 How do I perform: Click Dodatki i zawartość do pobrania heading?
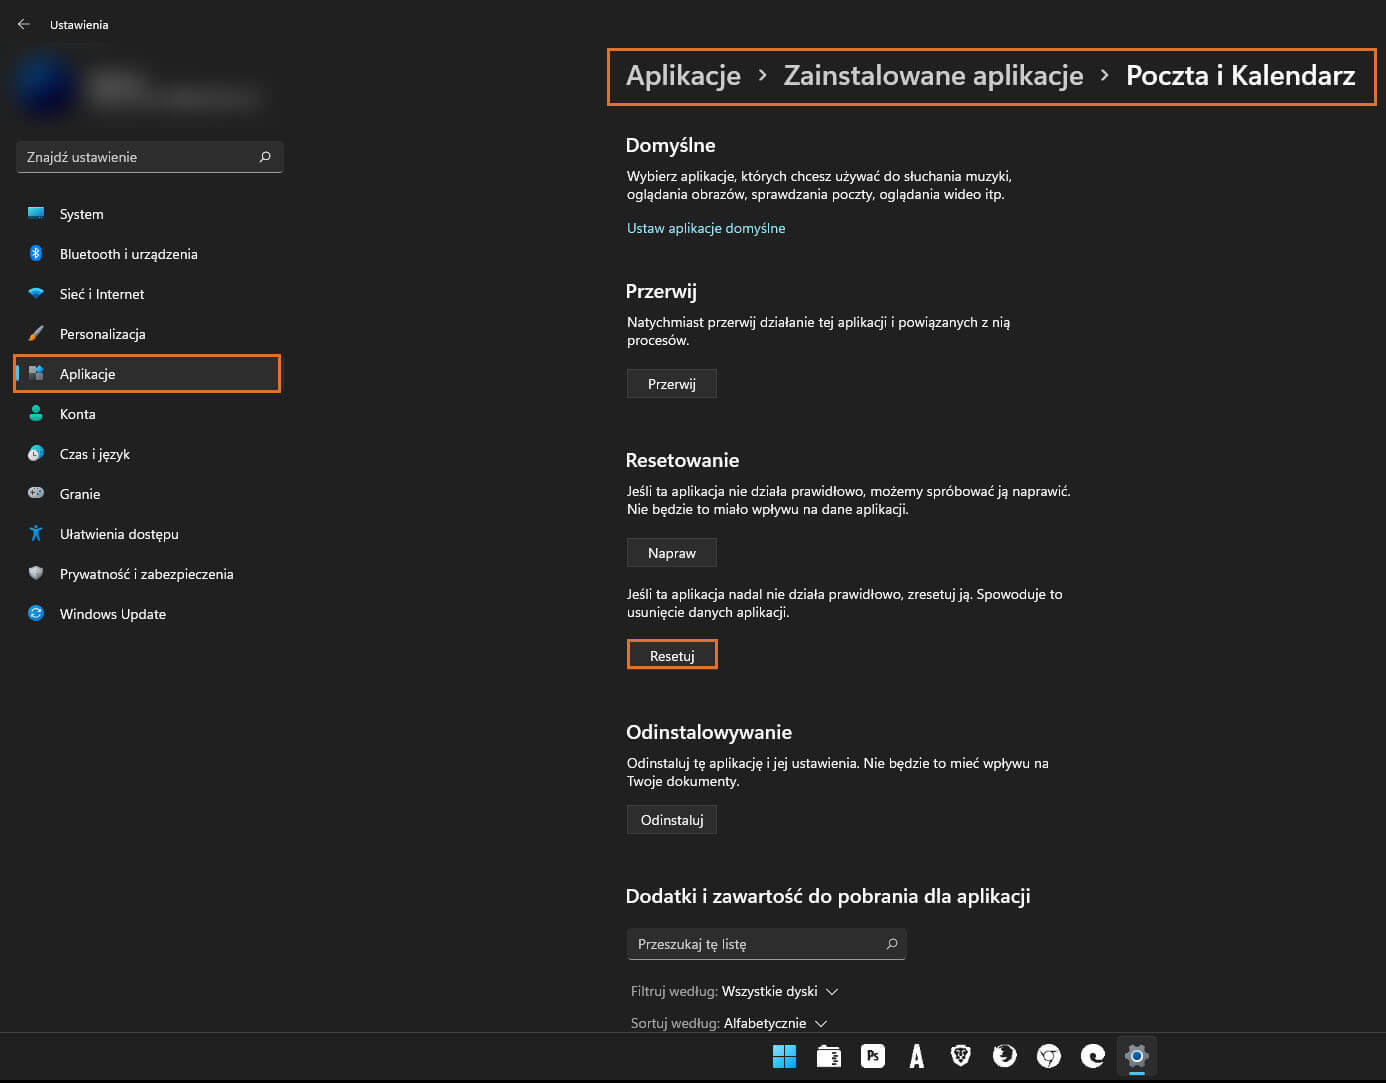click(x=828, y=896)
